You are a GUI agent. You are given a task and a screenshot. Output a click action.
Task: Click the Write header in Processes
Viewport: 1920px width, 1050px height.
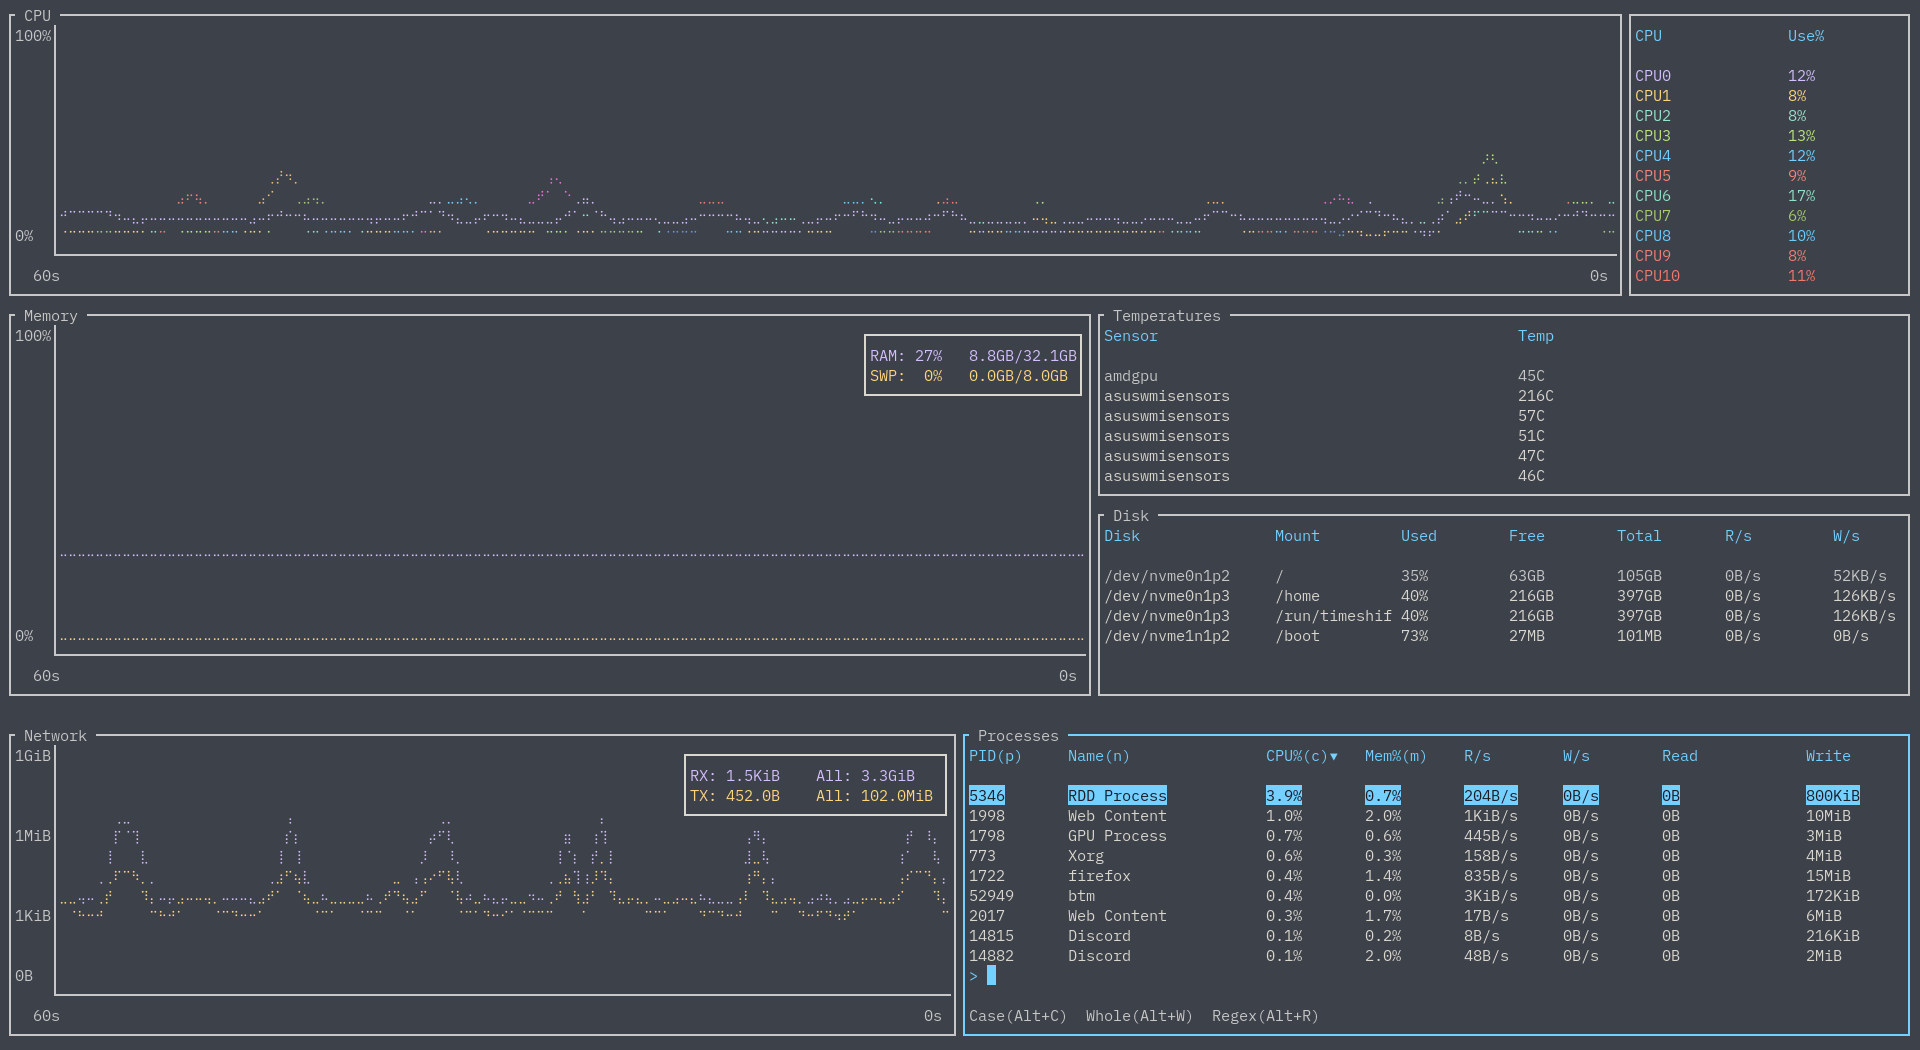(1828, 756)
